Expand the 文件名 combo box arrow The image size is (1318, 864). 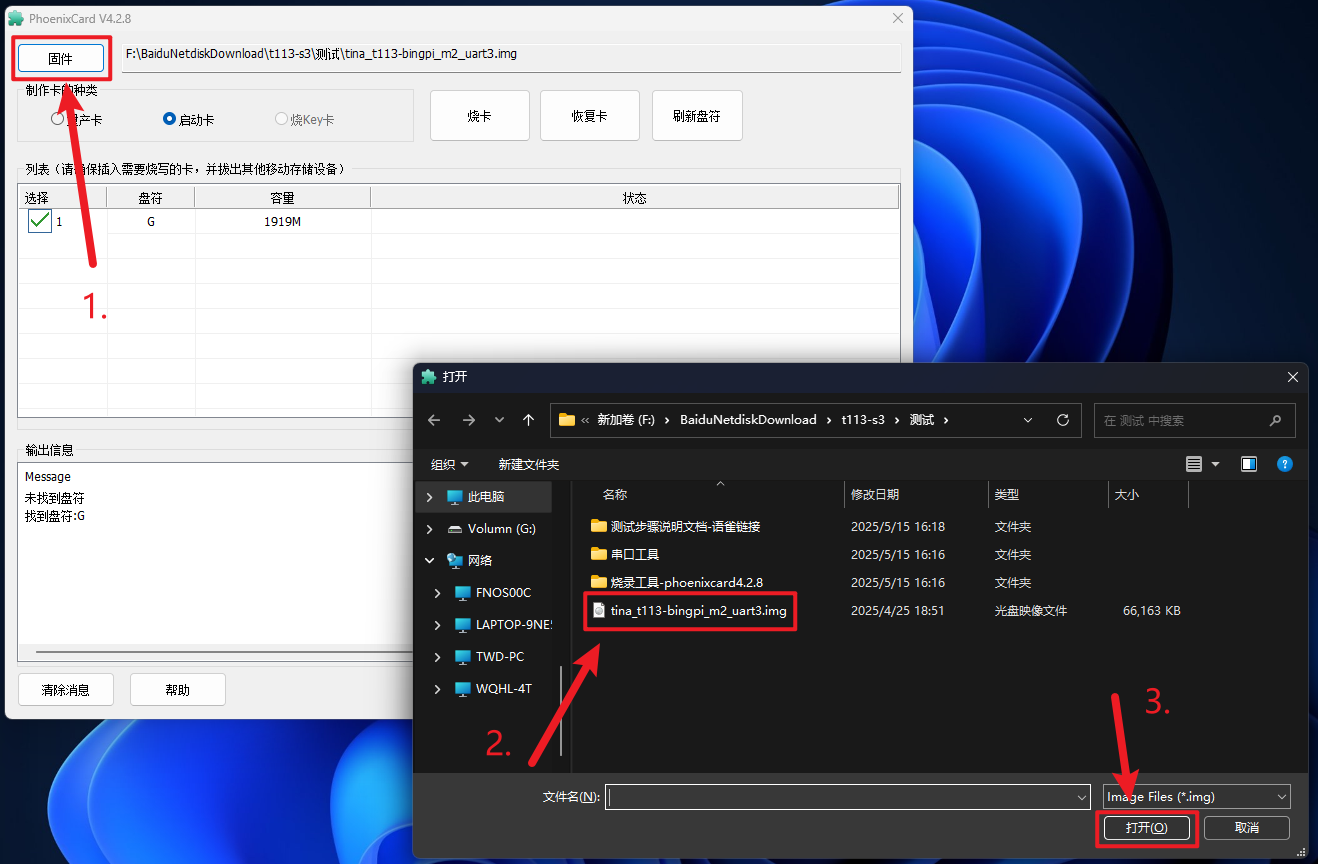click(1081, 797)
